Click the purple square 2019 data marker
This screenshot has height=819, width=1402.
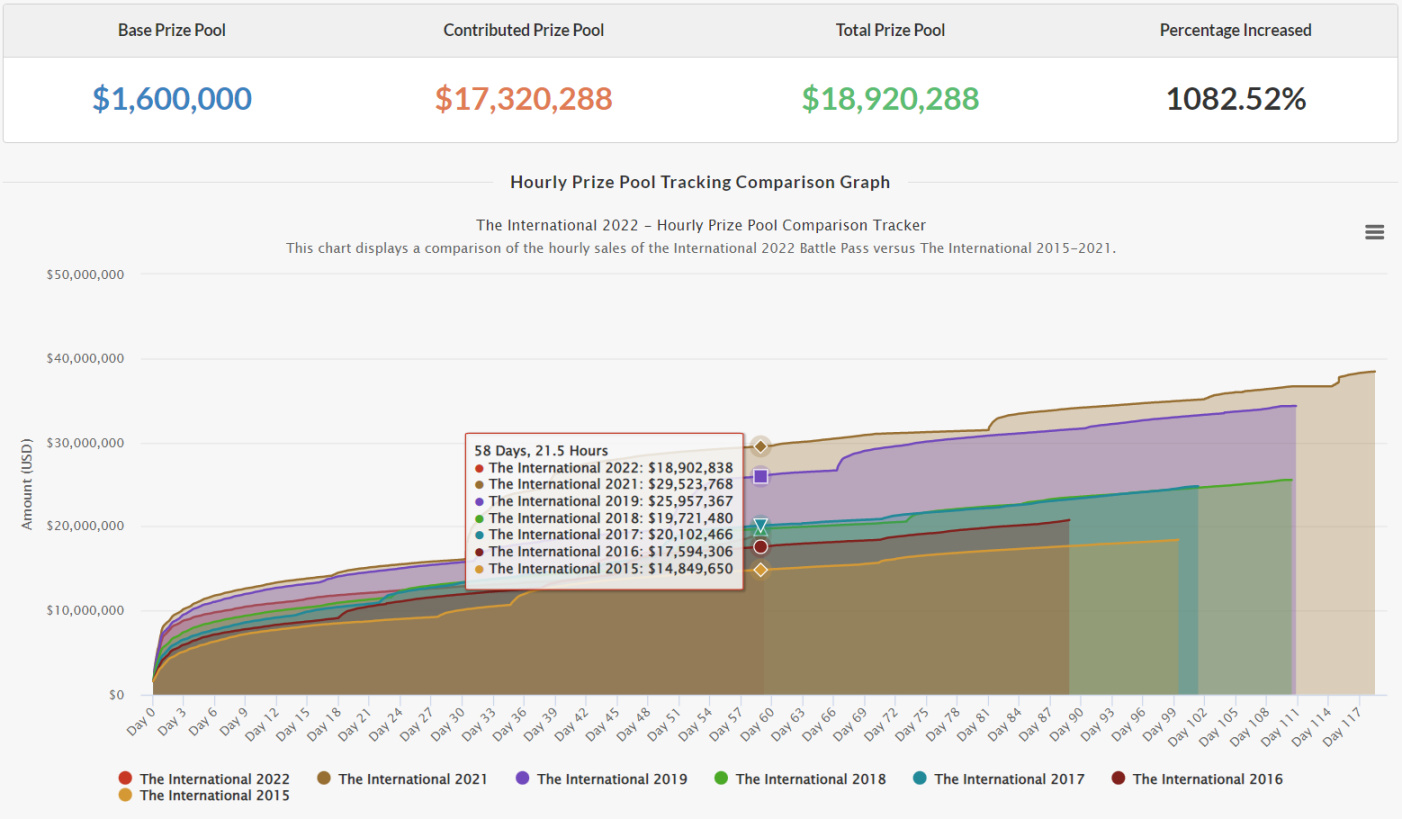click(760, 476)
